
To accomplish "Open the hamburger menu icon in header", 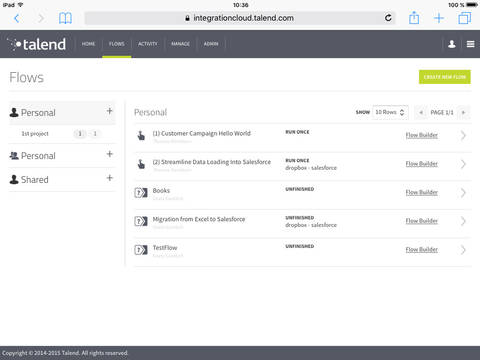I will pyautogui.click(x=470, y=44).
